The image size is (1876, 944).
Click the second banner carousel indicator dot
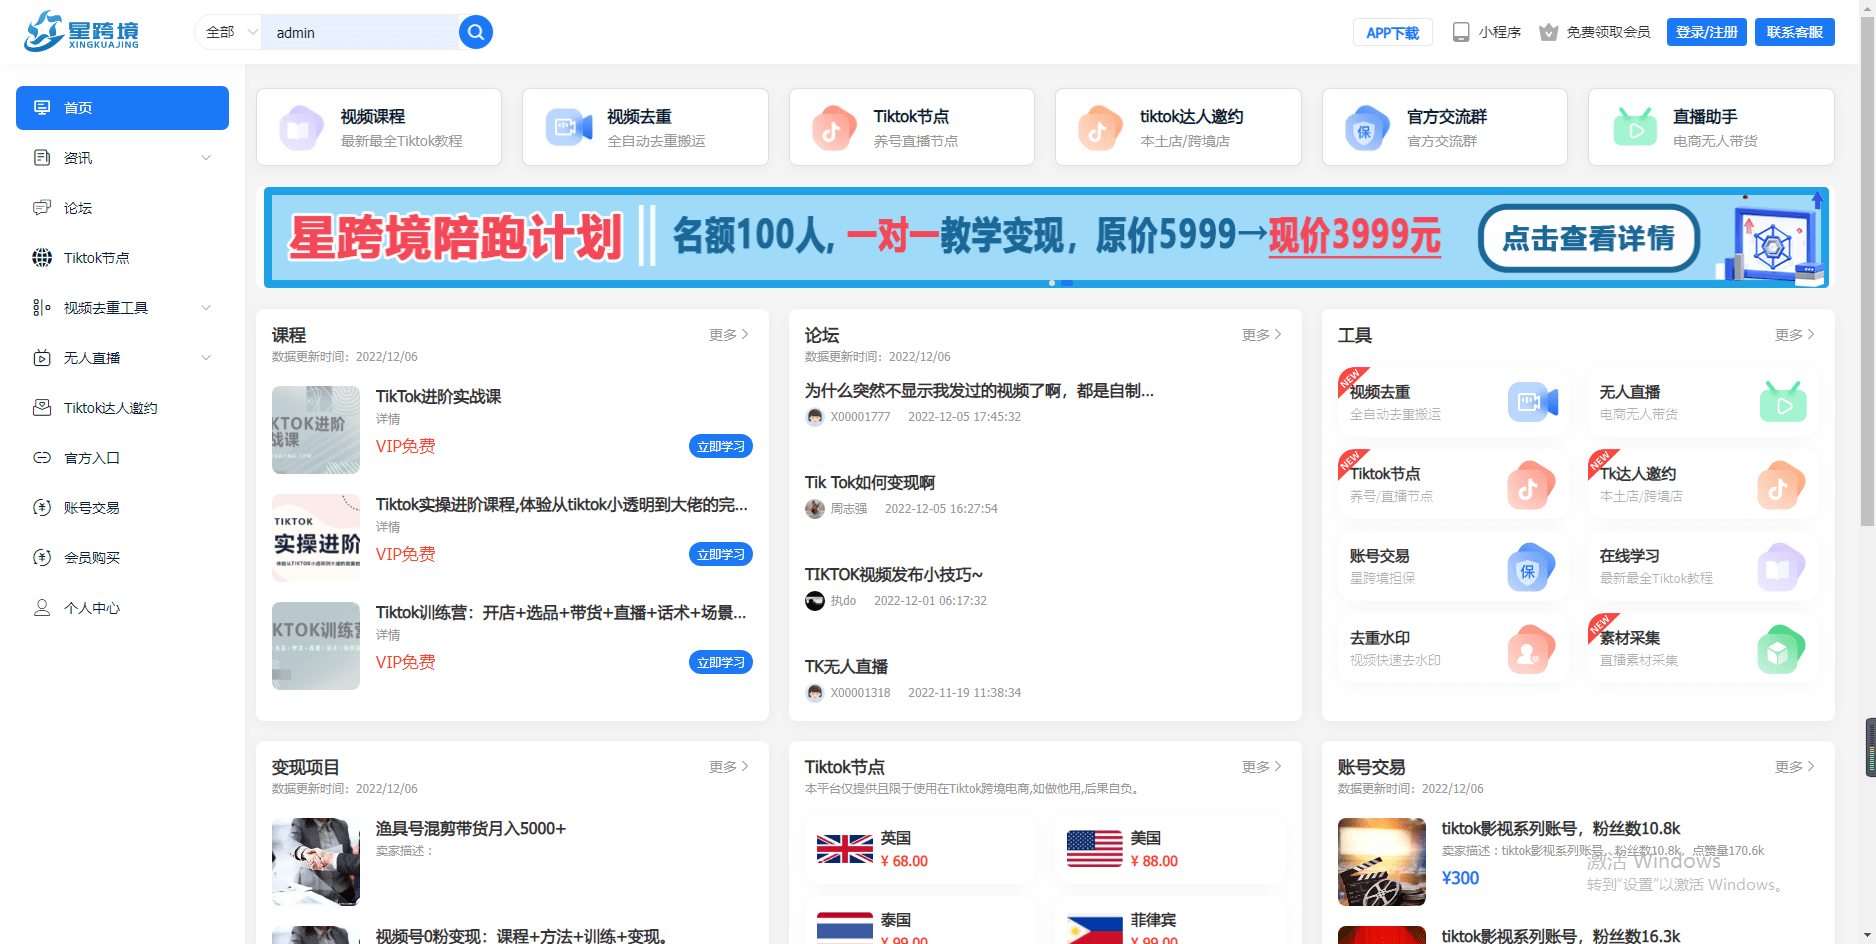1067,283
